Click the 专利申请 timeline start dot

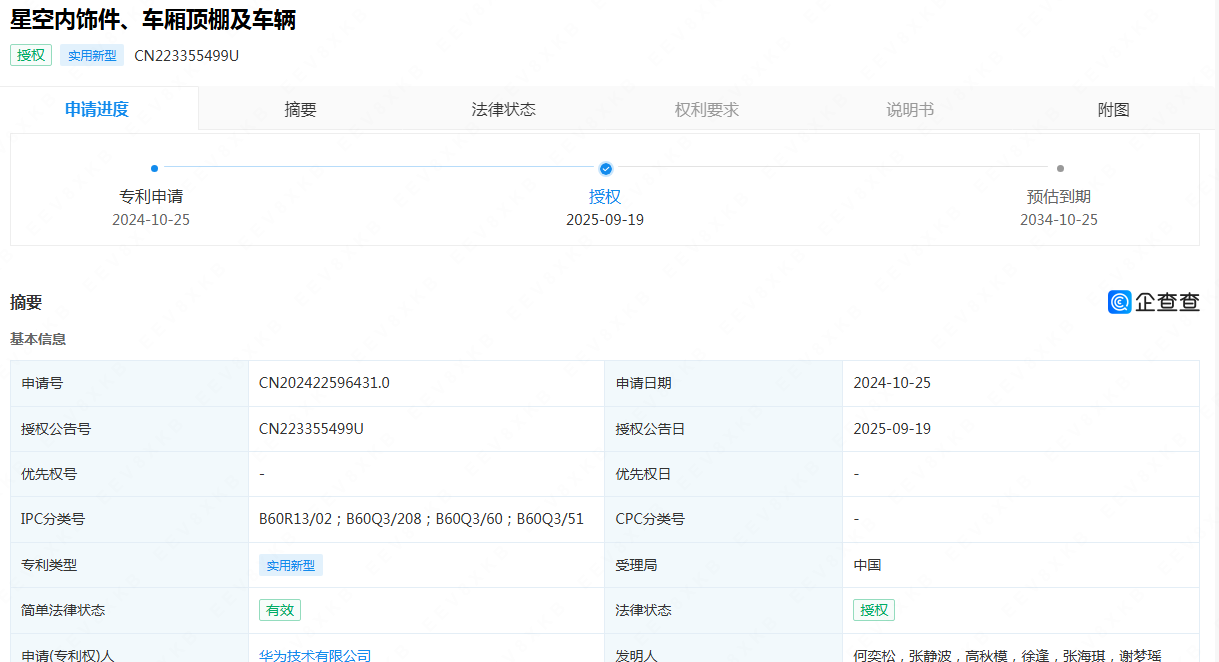[154, 169]
